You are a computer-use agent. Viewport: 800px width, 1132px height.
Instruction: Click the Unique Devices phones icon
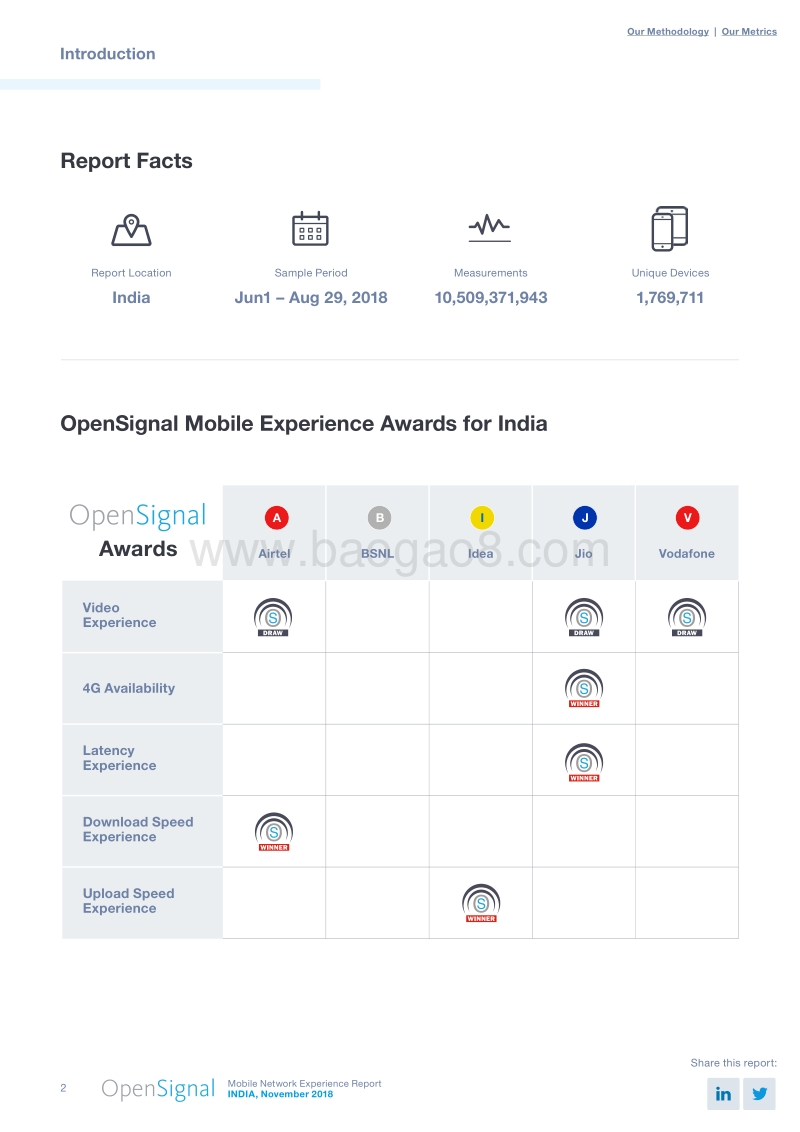pyautogui.click(x=670, y=229)
